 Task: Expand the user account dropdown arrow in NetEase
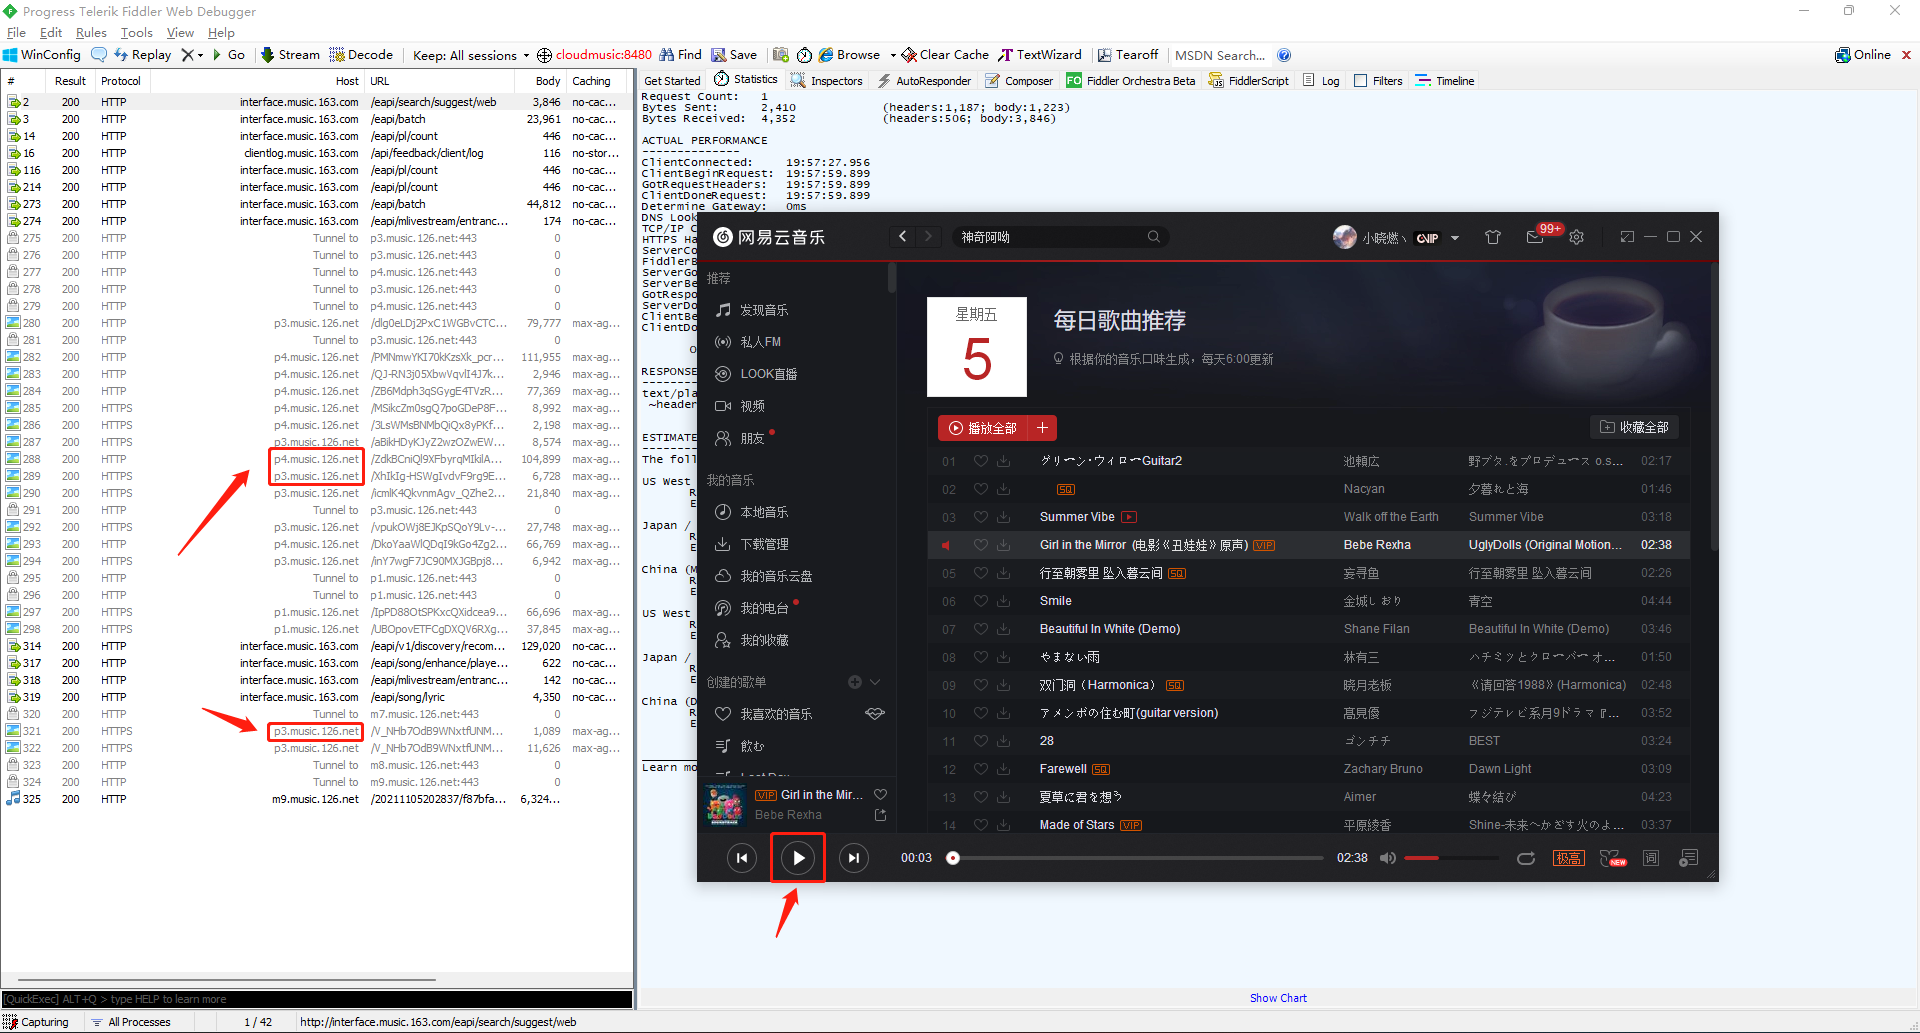coord(1455,238)
